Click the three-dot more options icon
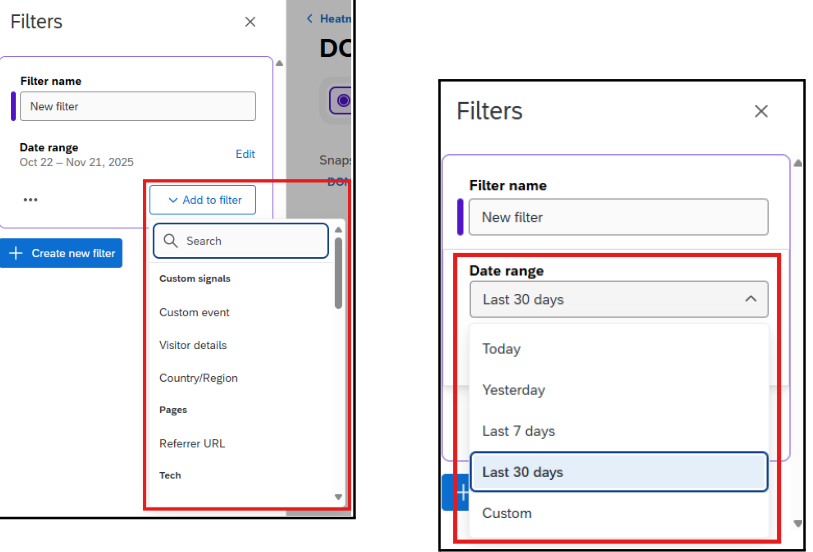This screenshot has height=552, width=813. 31,200
